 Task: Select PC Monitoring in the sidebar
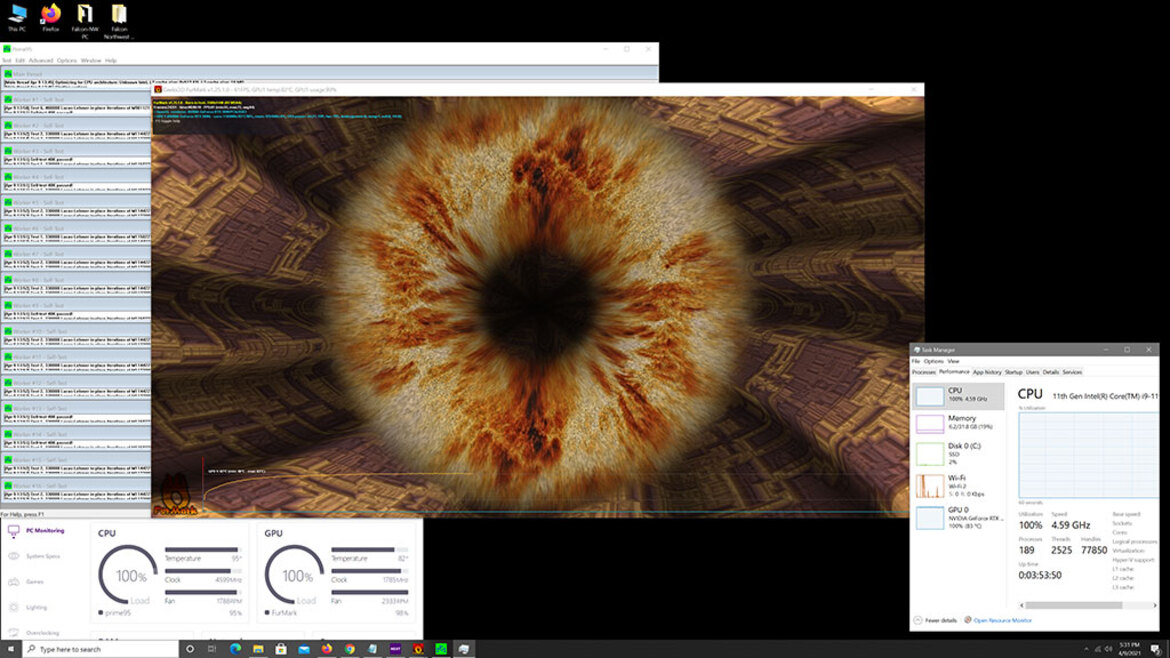click(37, 530)
